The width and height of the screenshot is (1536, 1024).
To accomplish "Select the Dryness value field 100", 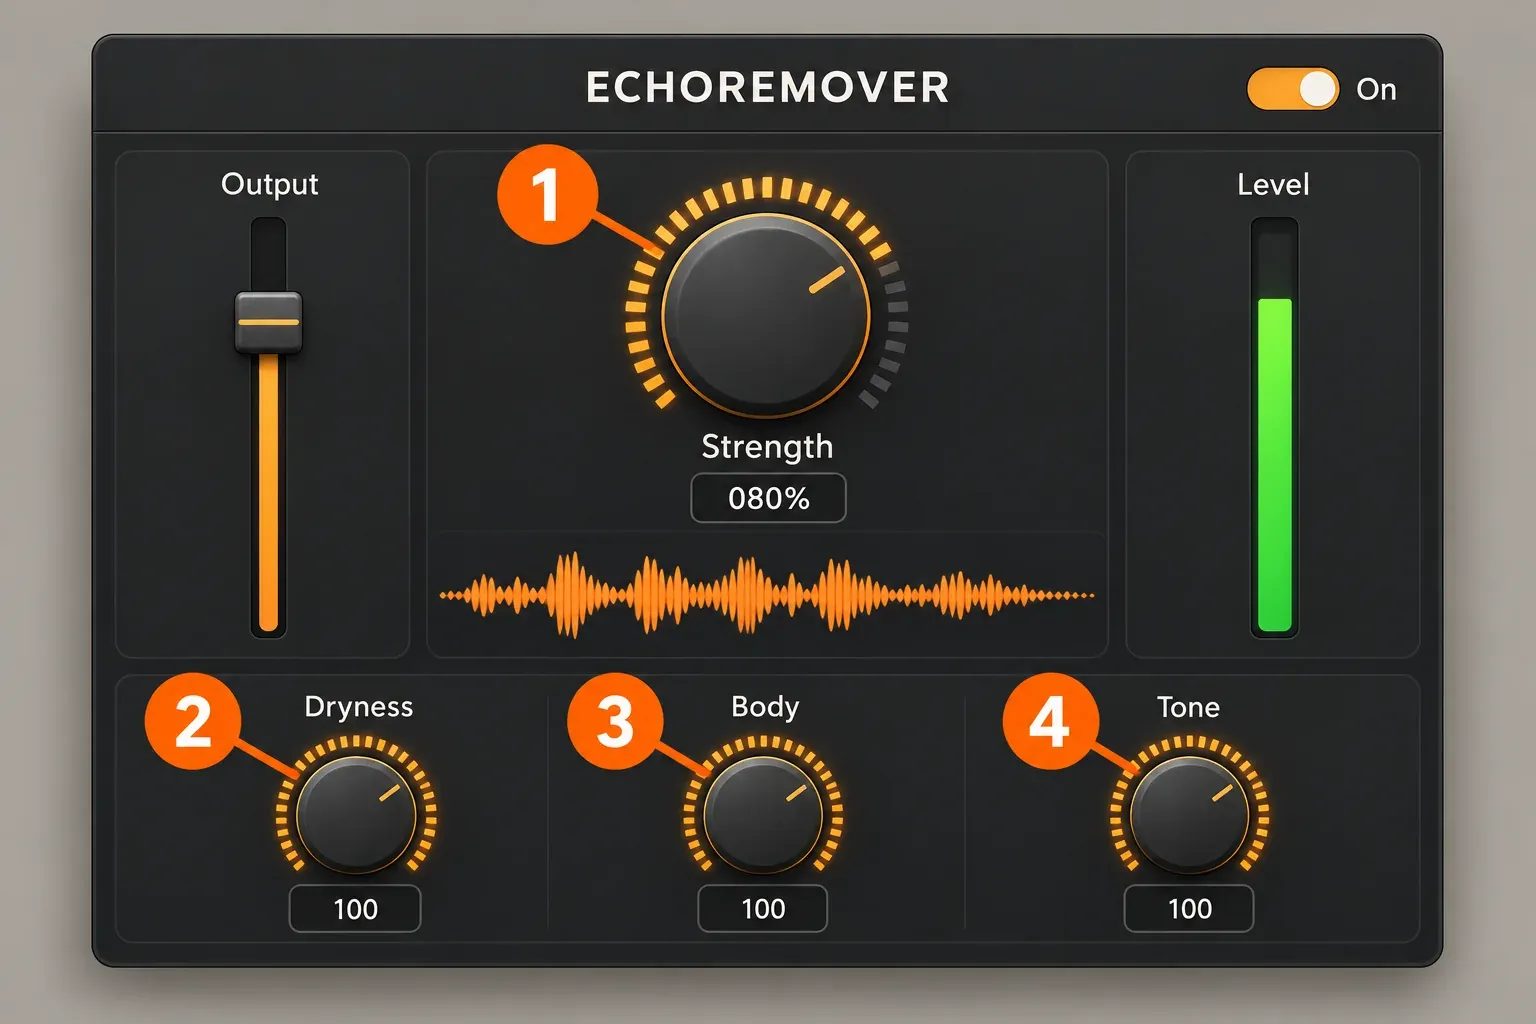I will 355,909.
